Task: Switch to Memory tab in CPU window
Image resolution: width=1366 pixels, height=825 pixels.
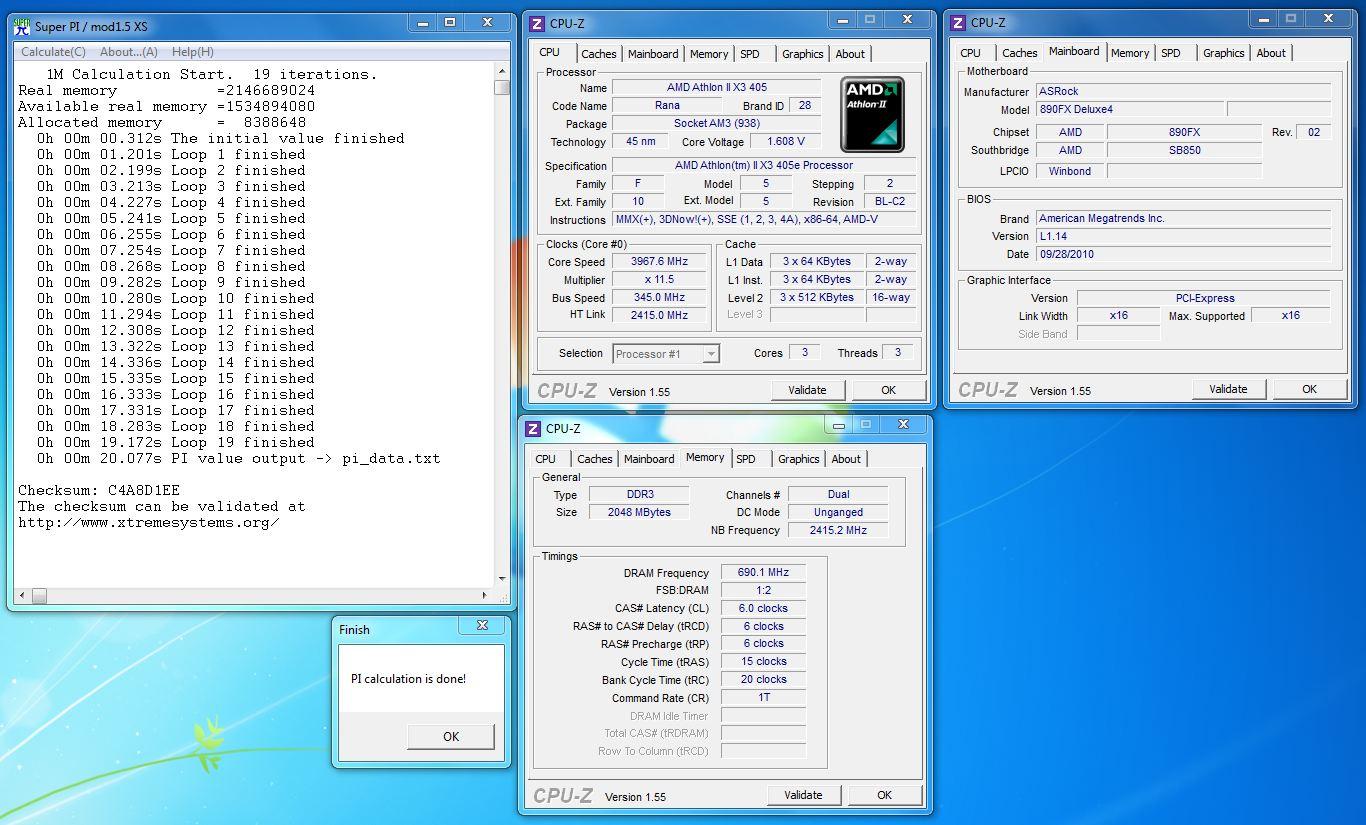Action: [x=708, y=54]
